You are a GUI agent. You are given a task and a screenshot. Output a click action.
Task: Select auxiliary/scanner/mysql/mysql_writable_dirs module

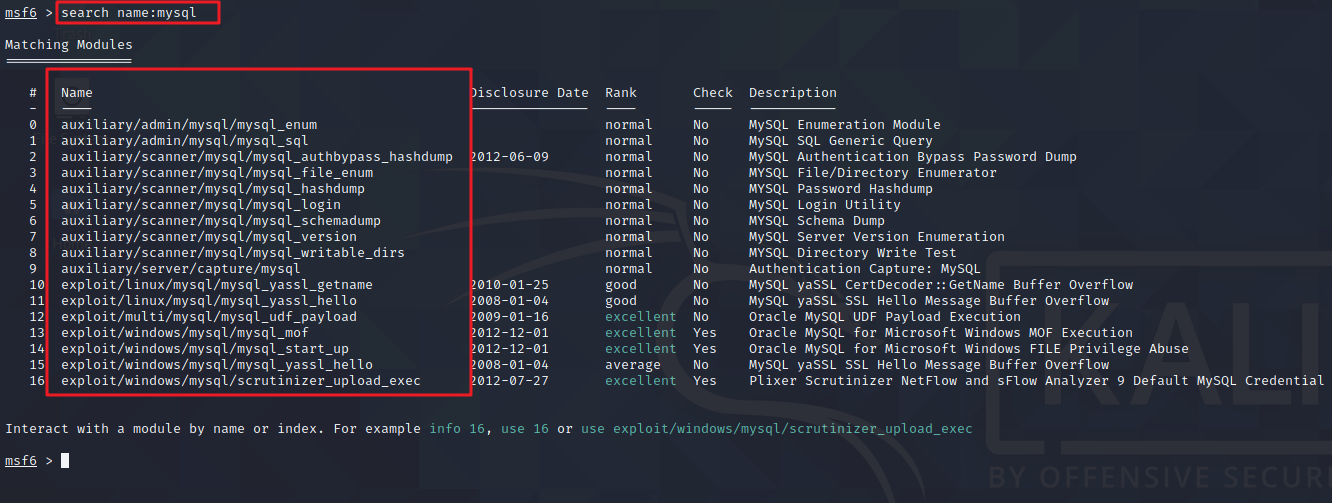(x=233, y=253)
